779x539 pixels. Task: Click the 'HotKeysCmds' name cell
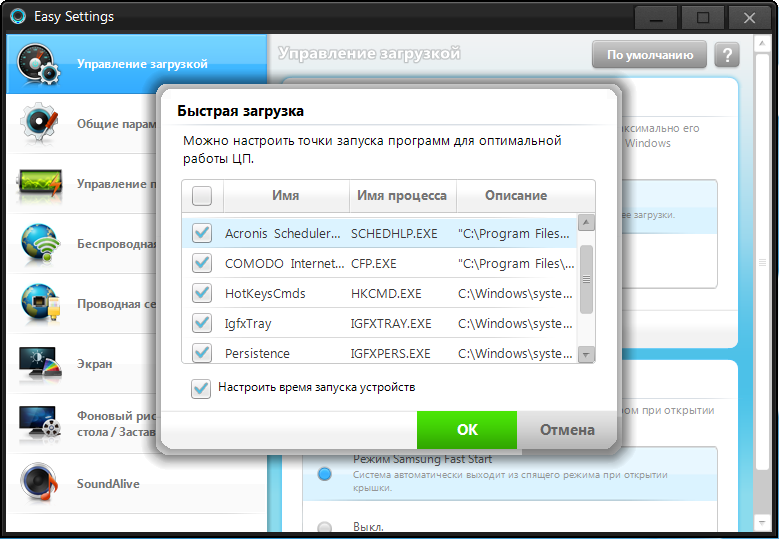pos(265,294)
